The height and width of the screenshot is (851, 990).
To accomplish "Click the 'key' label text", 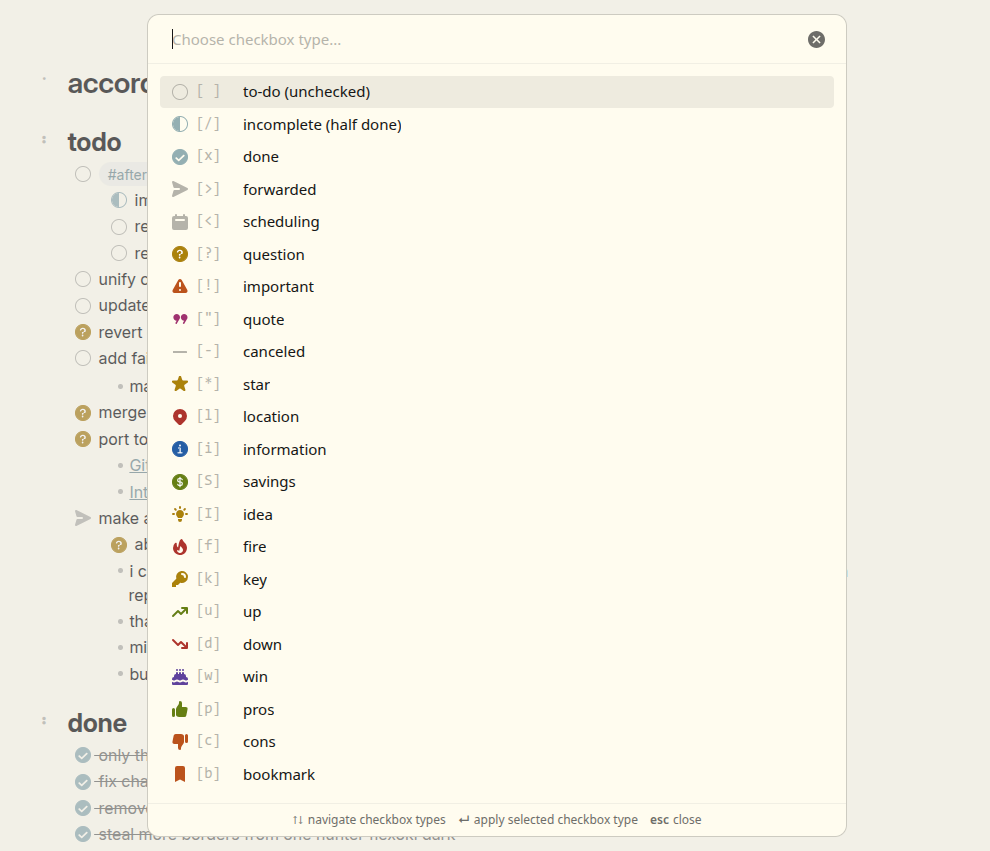I will [255, 580].
